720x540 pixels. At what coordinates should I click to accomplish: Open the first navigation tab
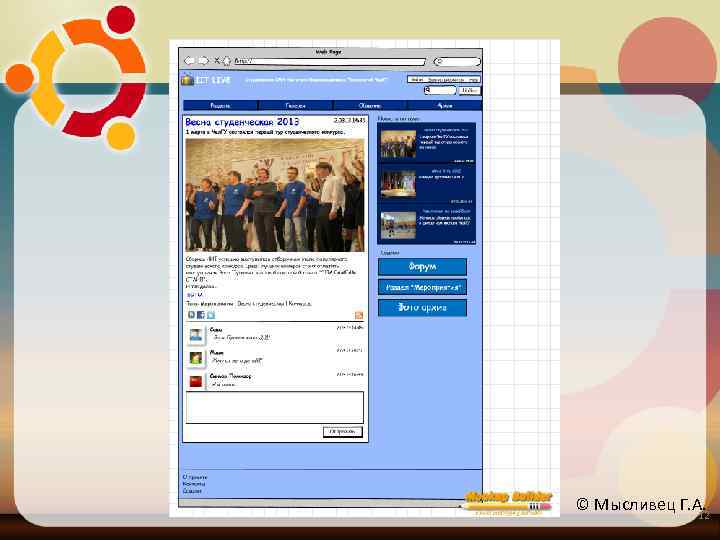[220, 106]
